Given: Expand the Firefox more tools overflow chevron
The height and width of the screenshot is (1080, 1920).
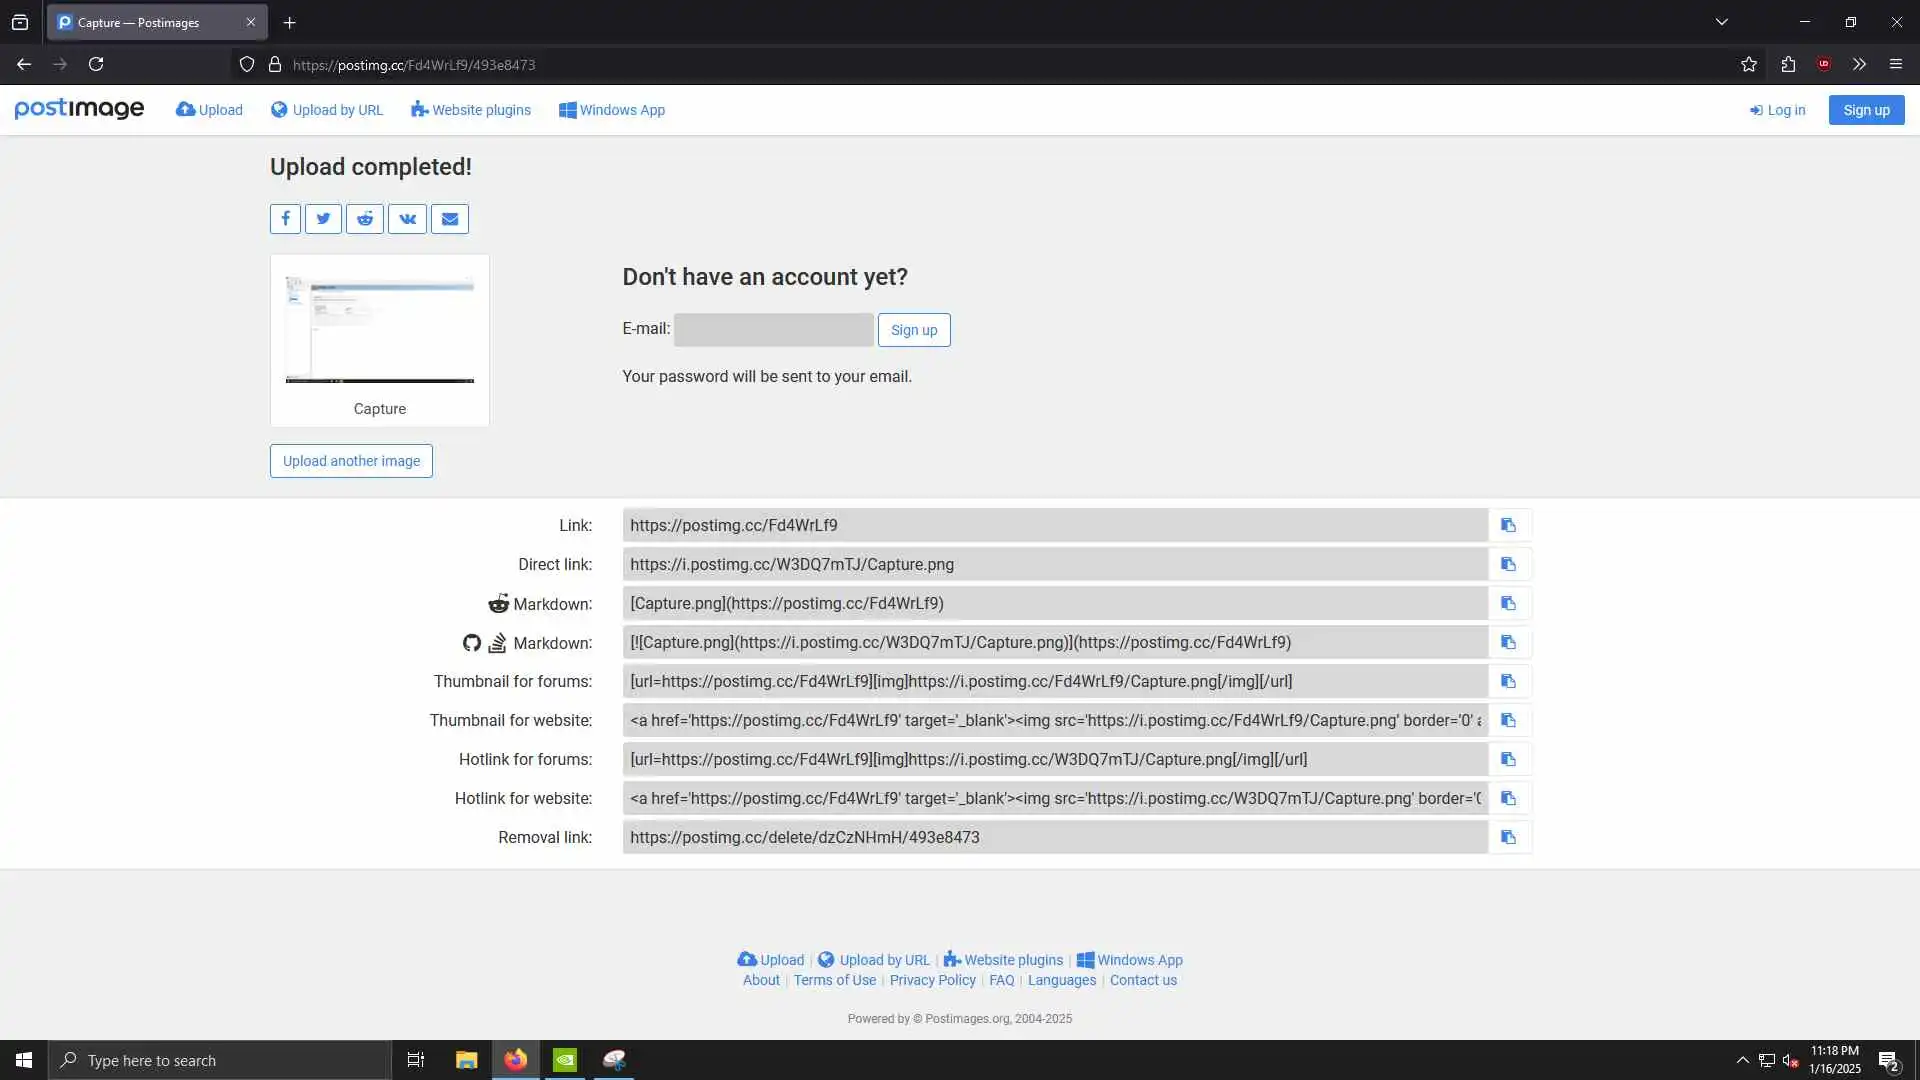Looking at the screenshot, I should 1859,64.
